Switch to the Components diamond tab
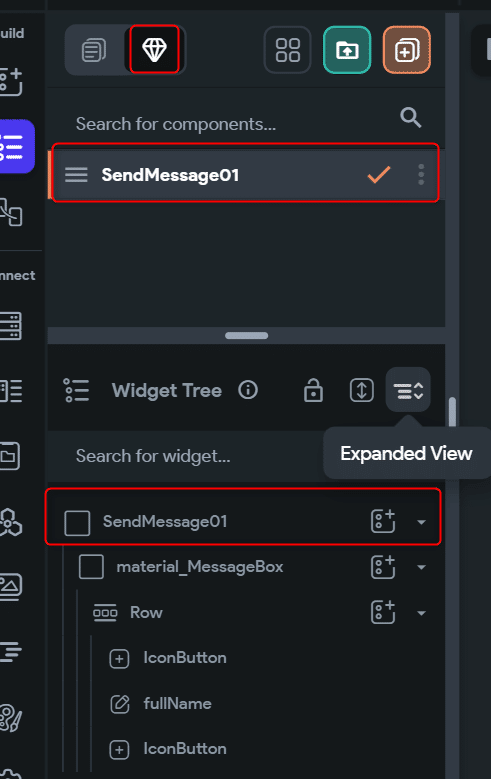 (154, 50)
